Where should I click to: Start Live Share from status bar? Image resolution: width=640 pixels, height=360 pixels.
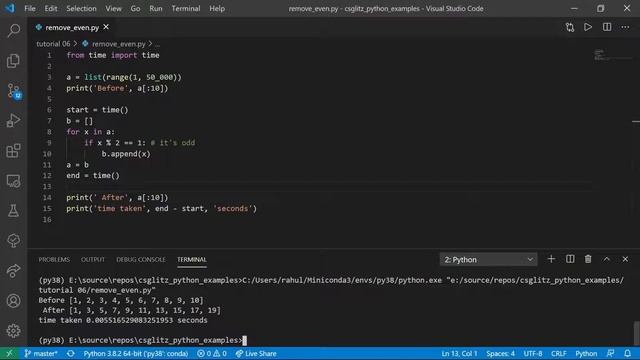(256, 353)
